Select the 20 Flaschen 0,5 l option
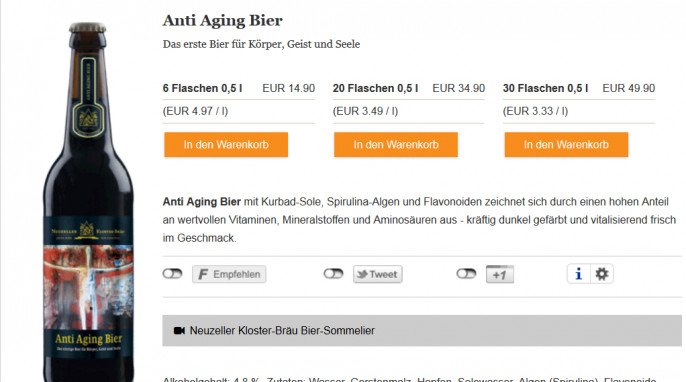Screen dimensions: 686x382 pos(375,88)
